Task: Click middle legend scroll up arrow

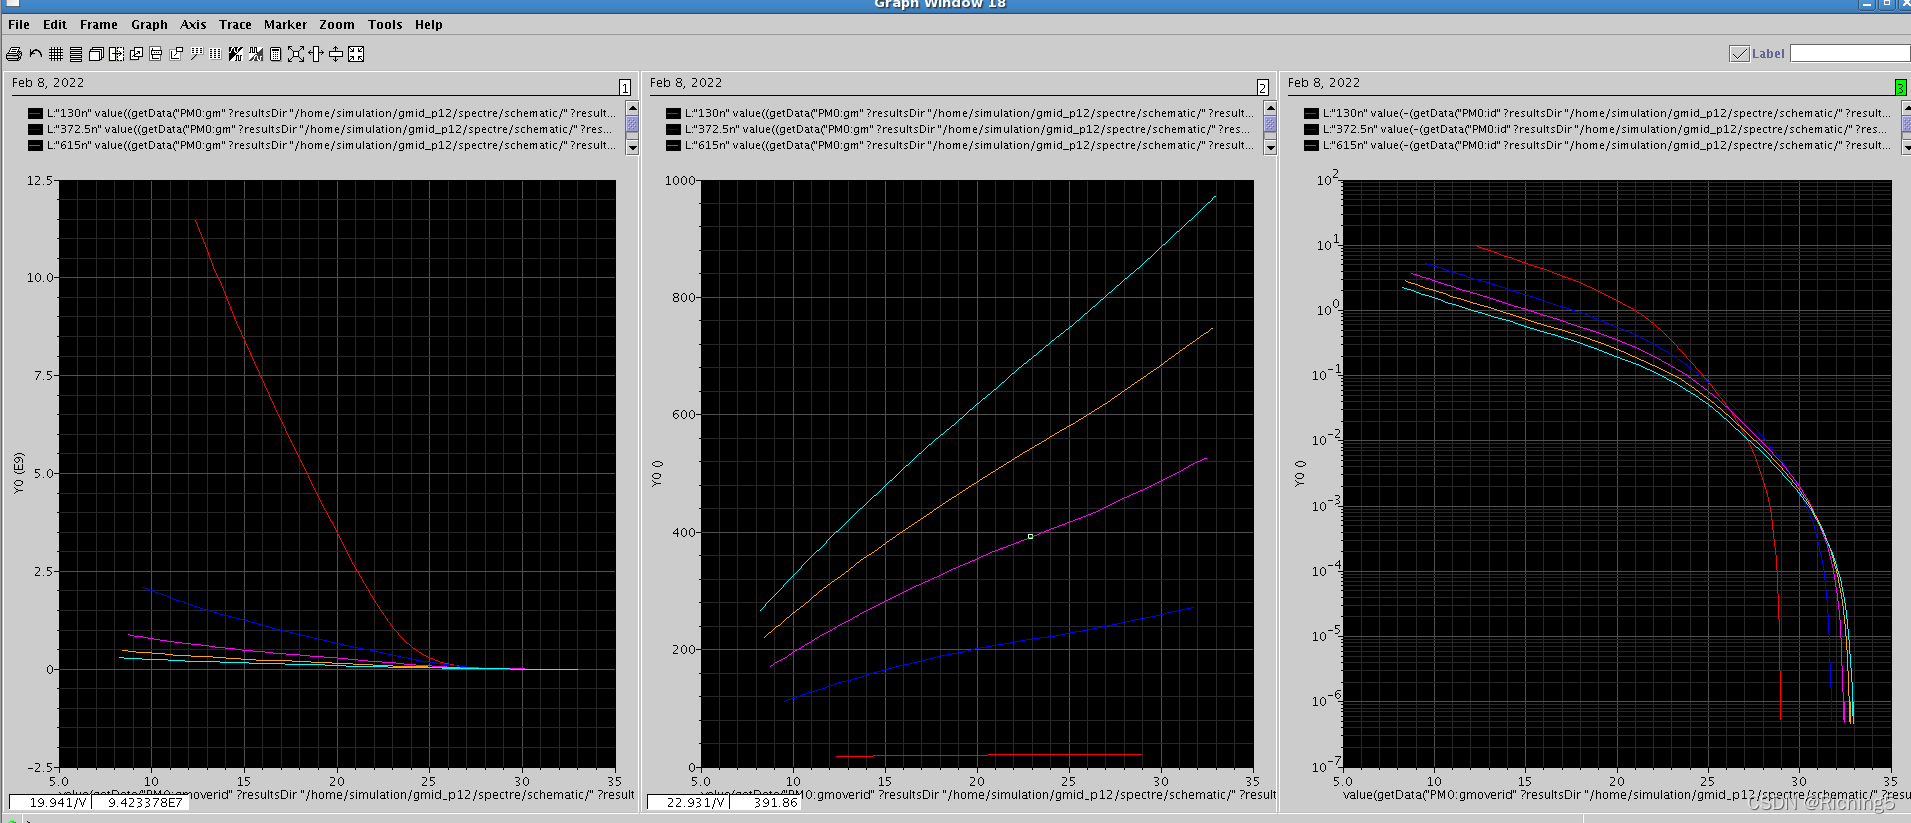Action: (x=1270, y=108)
